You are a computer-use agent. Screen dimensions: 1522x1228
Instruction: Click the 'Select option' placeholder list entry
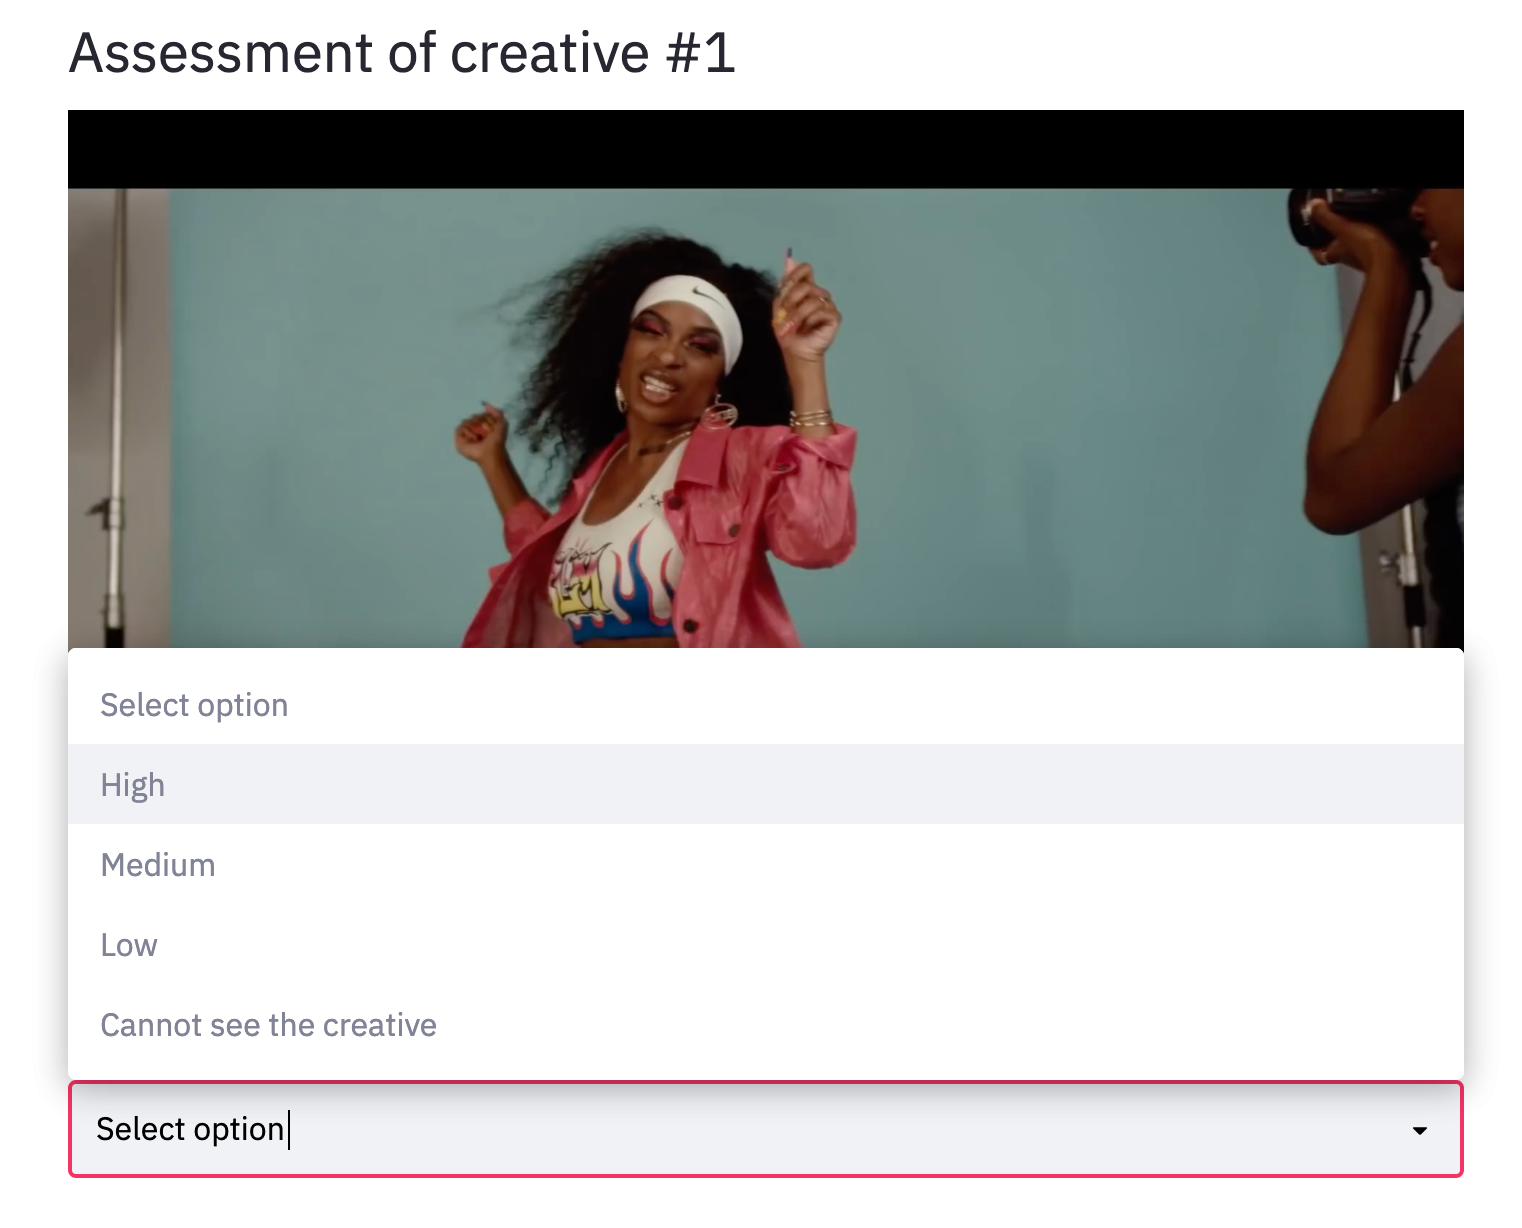click(194, 705)
